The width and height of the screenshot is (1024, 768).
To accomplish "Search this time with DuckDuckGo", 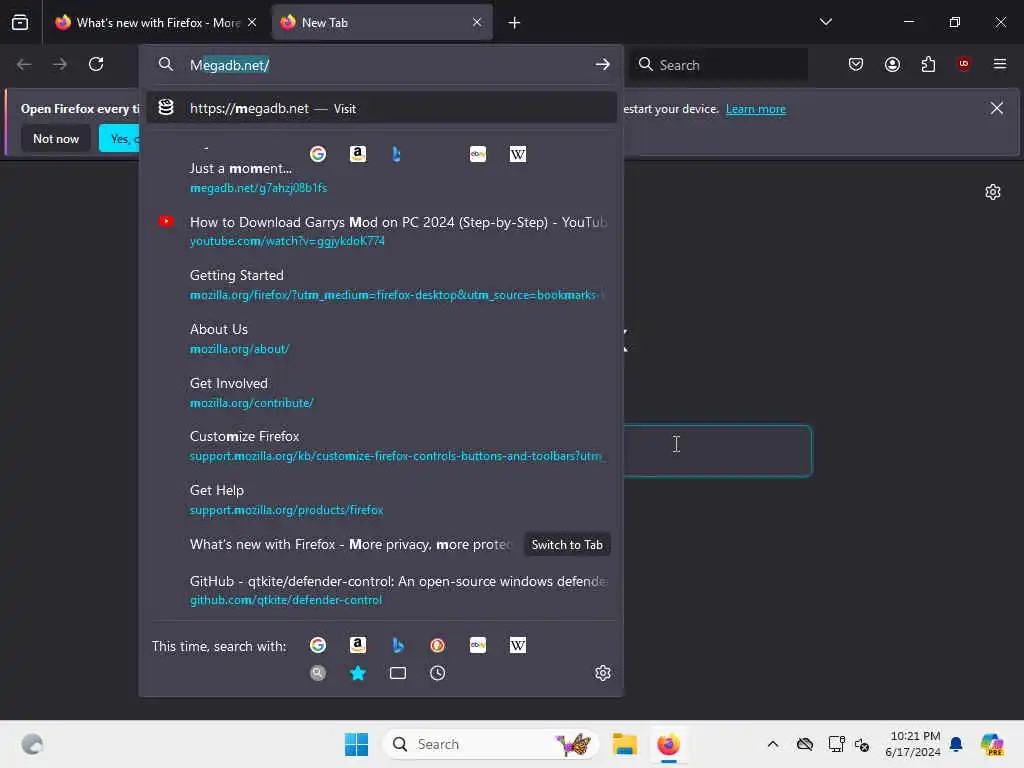I will point(438,645).
